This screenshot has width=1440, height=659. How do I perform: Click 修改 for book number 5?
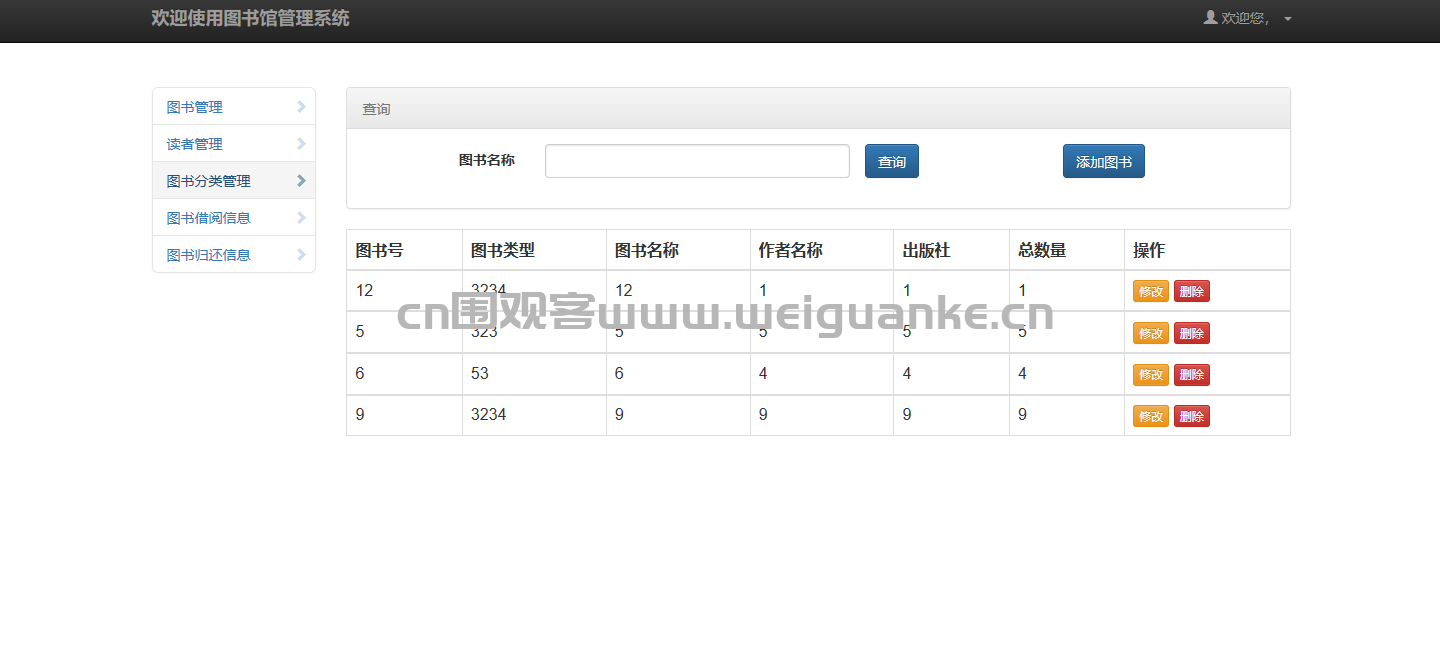pos(1151,333)
